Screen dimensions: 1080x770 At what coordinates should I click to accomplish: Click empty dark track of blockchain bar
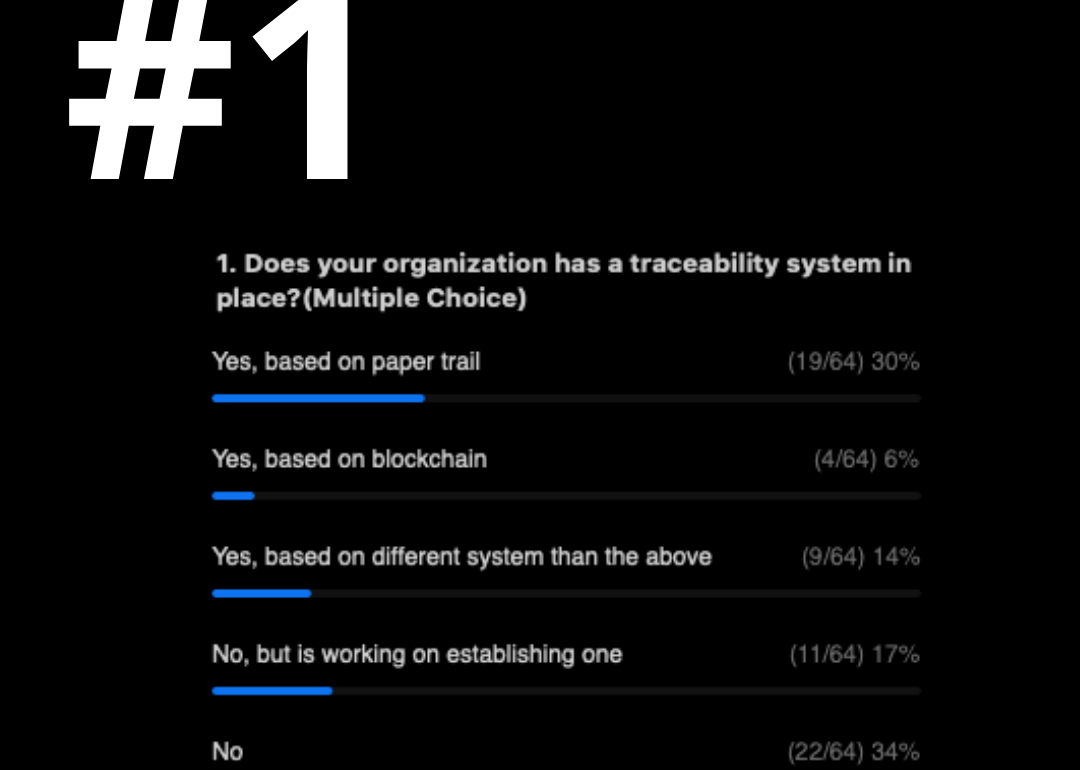click(588, 496)
